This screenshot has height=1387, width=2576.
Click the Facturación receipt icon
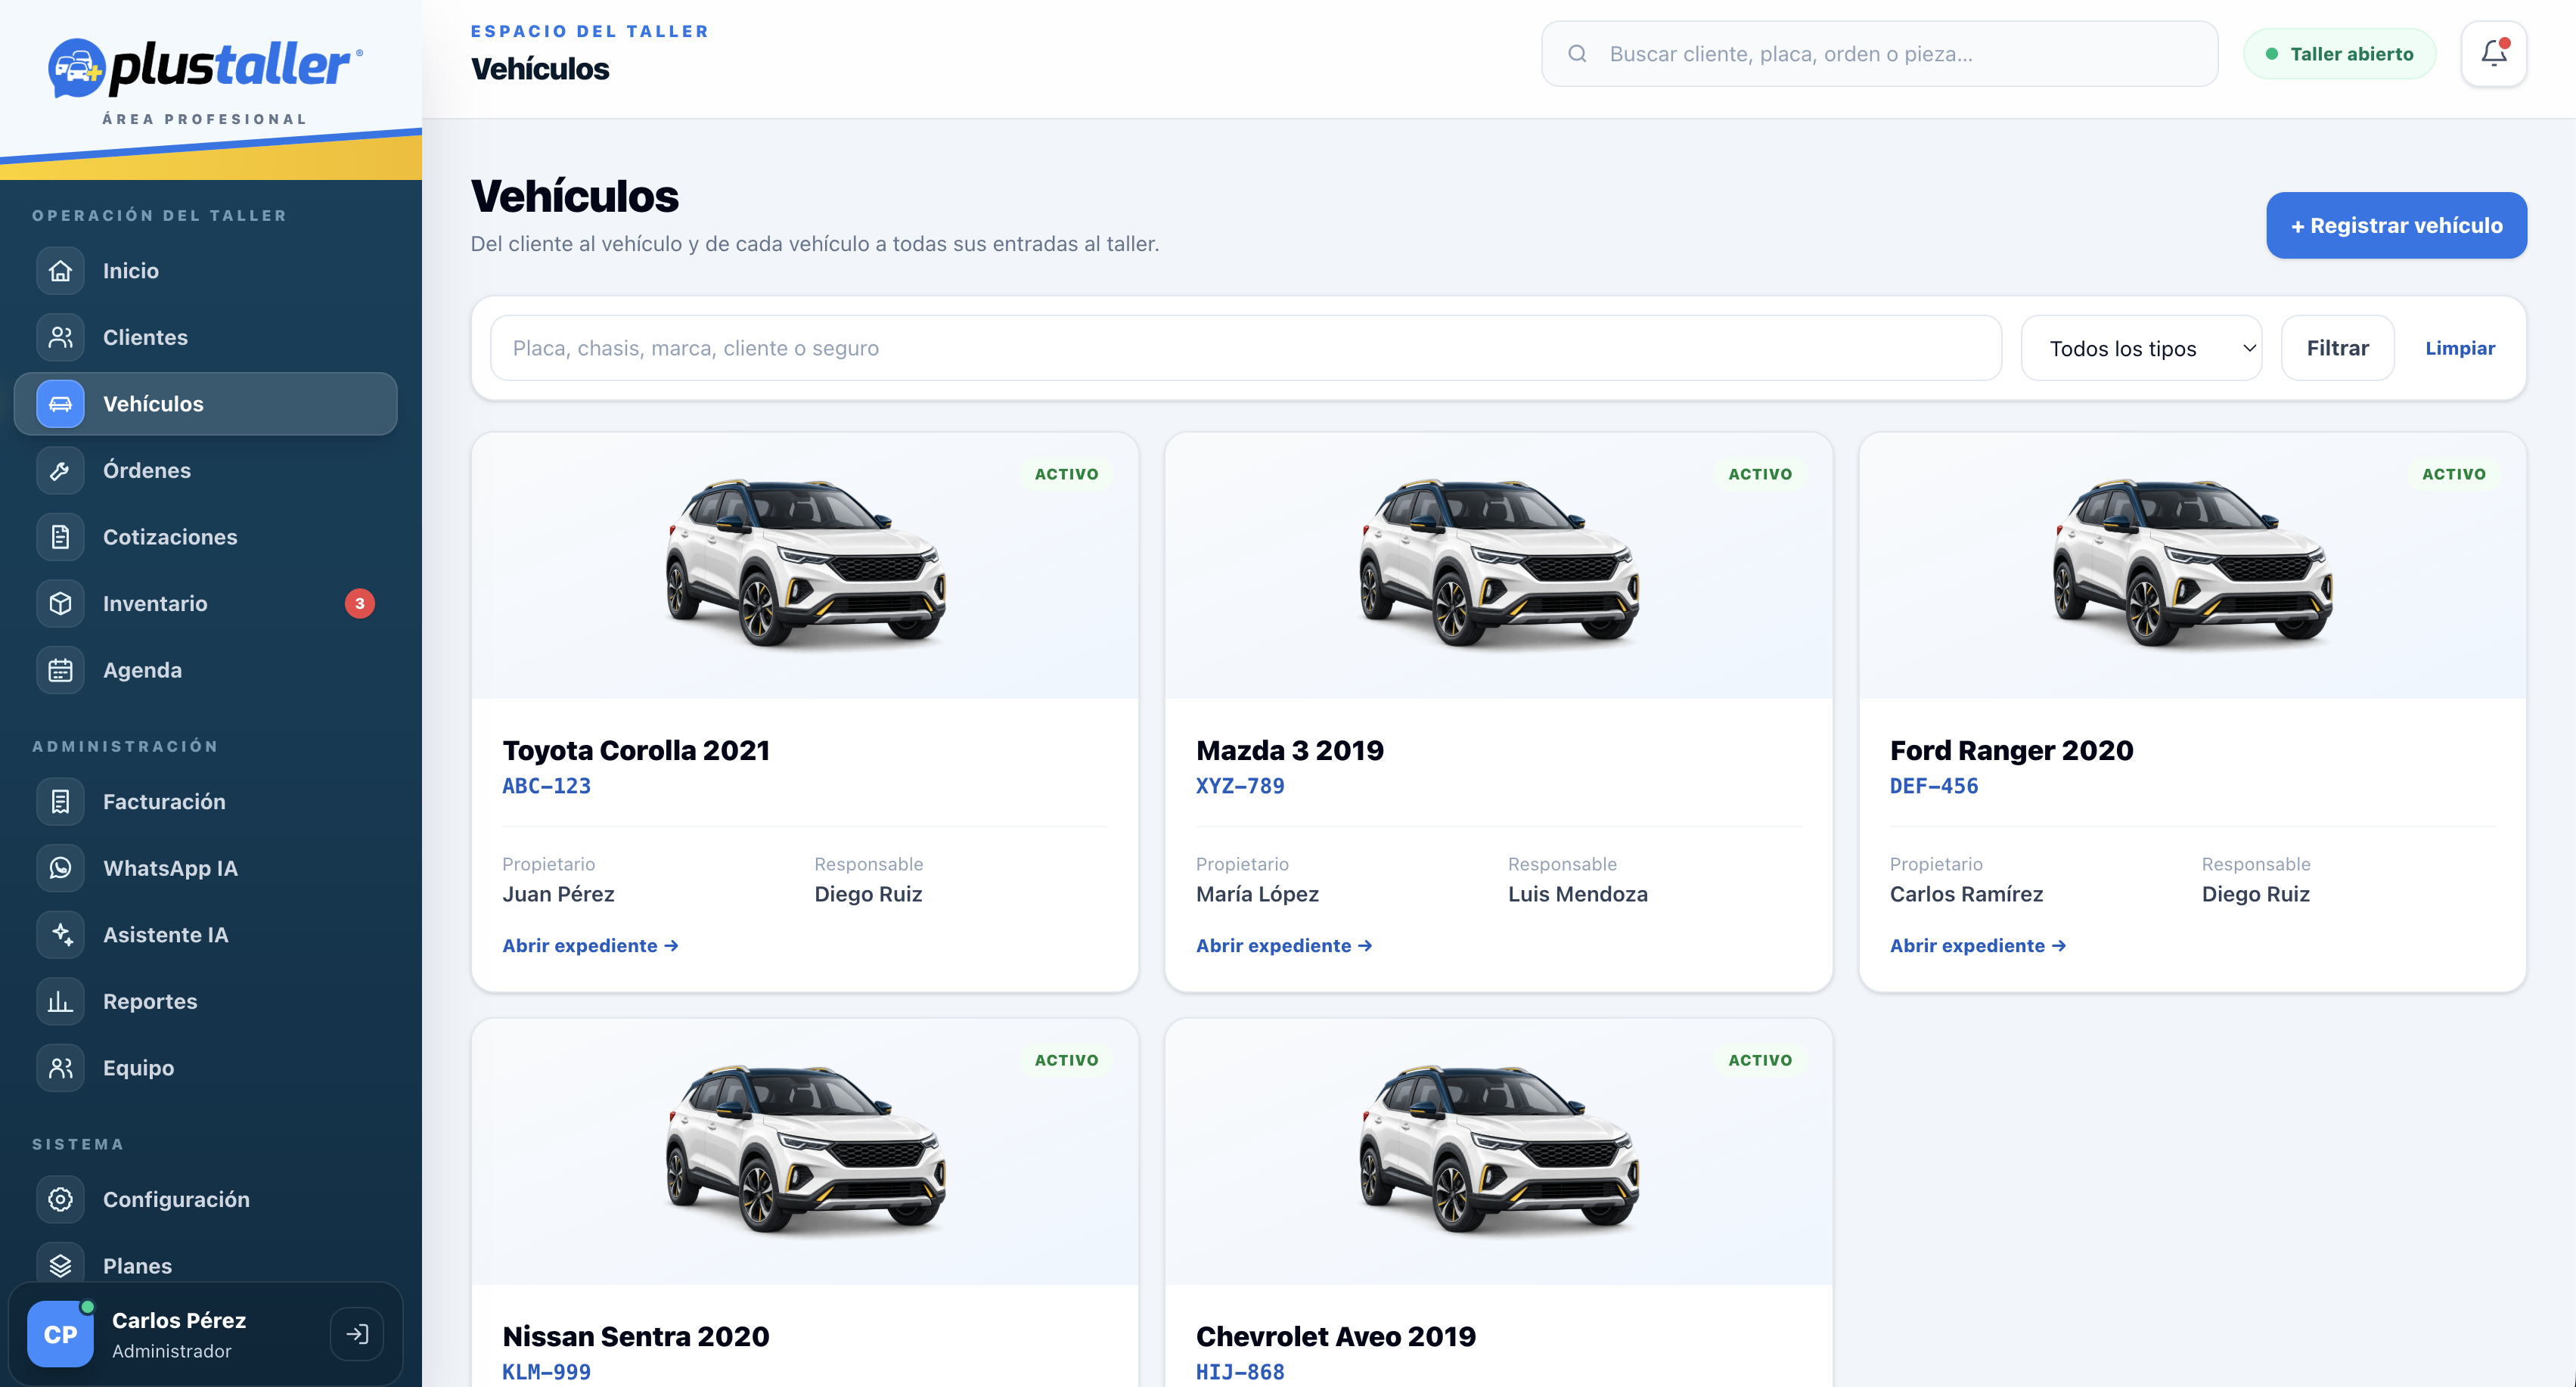[60, 802]
